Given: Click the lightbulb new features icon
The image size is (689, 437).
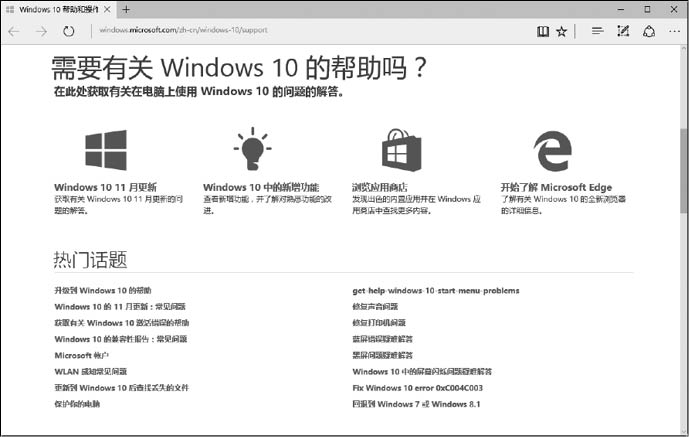Looking at the screenshot, I should click(253, 149).
